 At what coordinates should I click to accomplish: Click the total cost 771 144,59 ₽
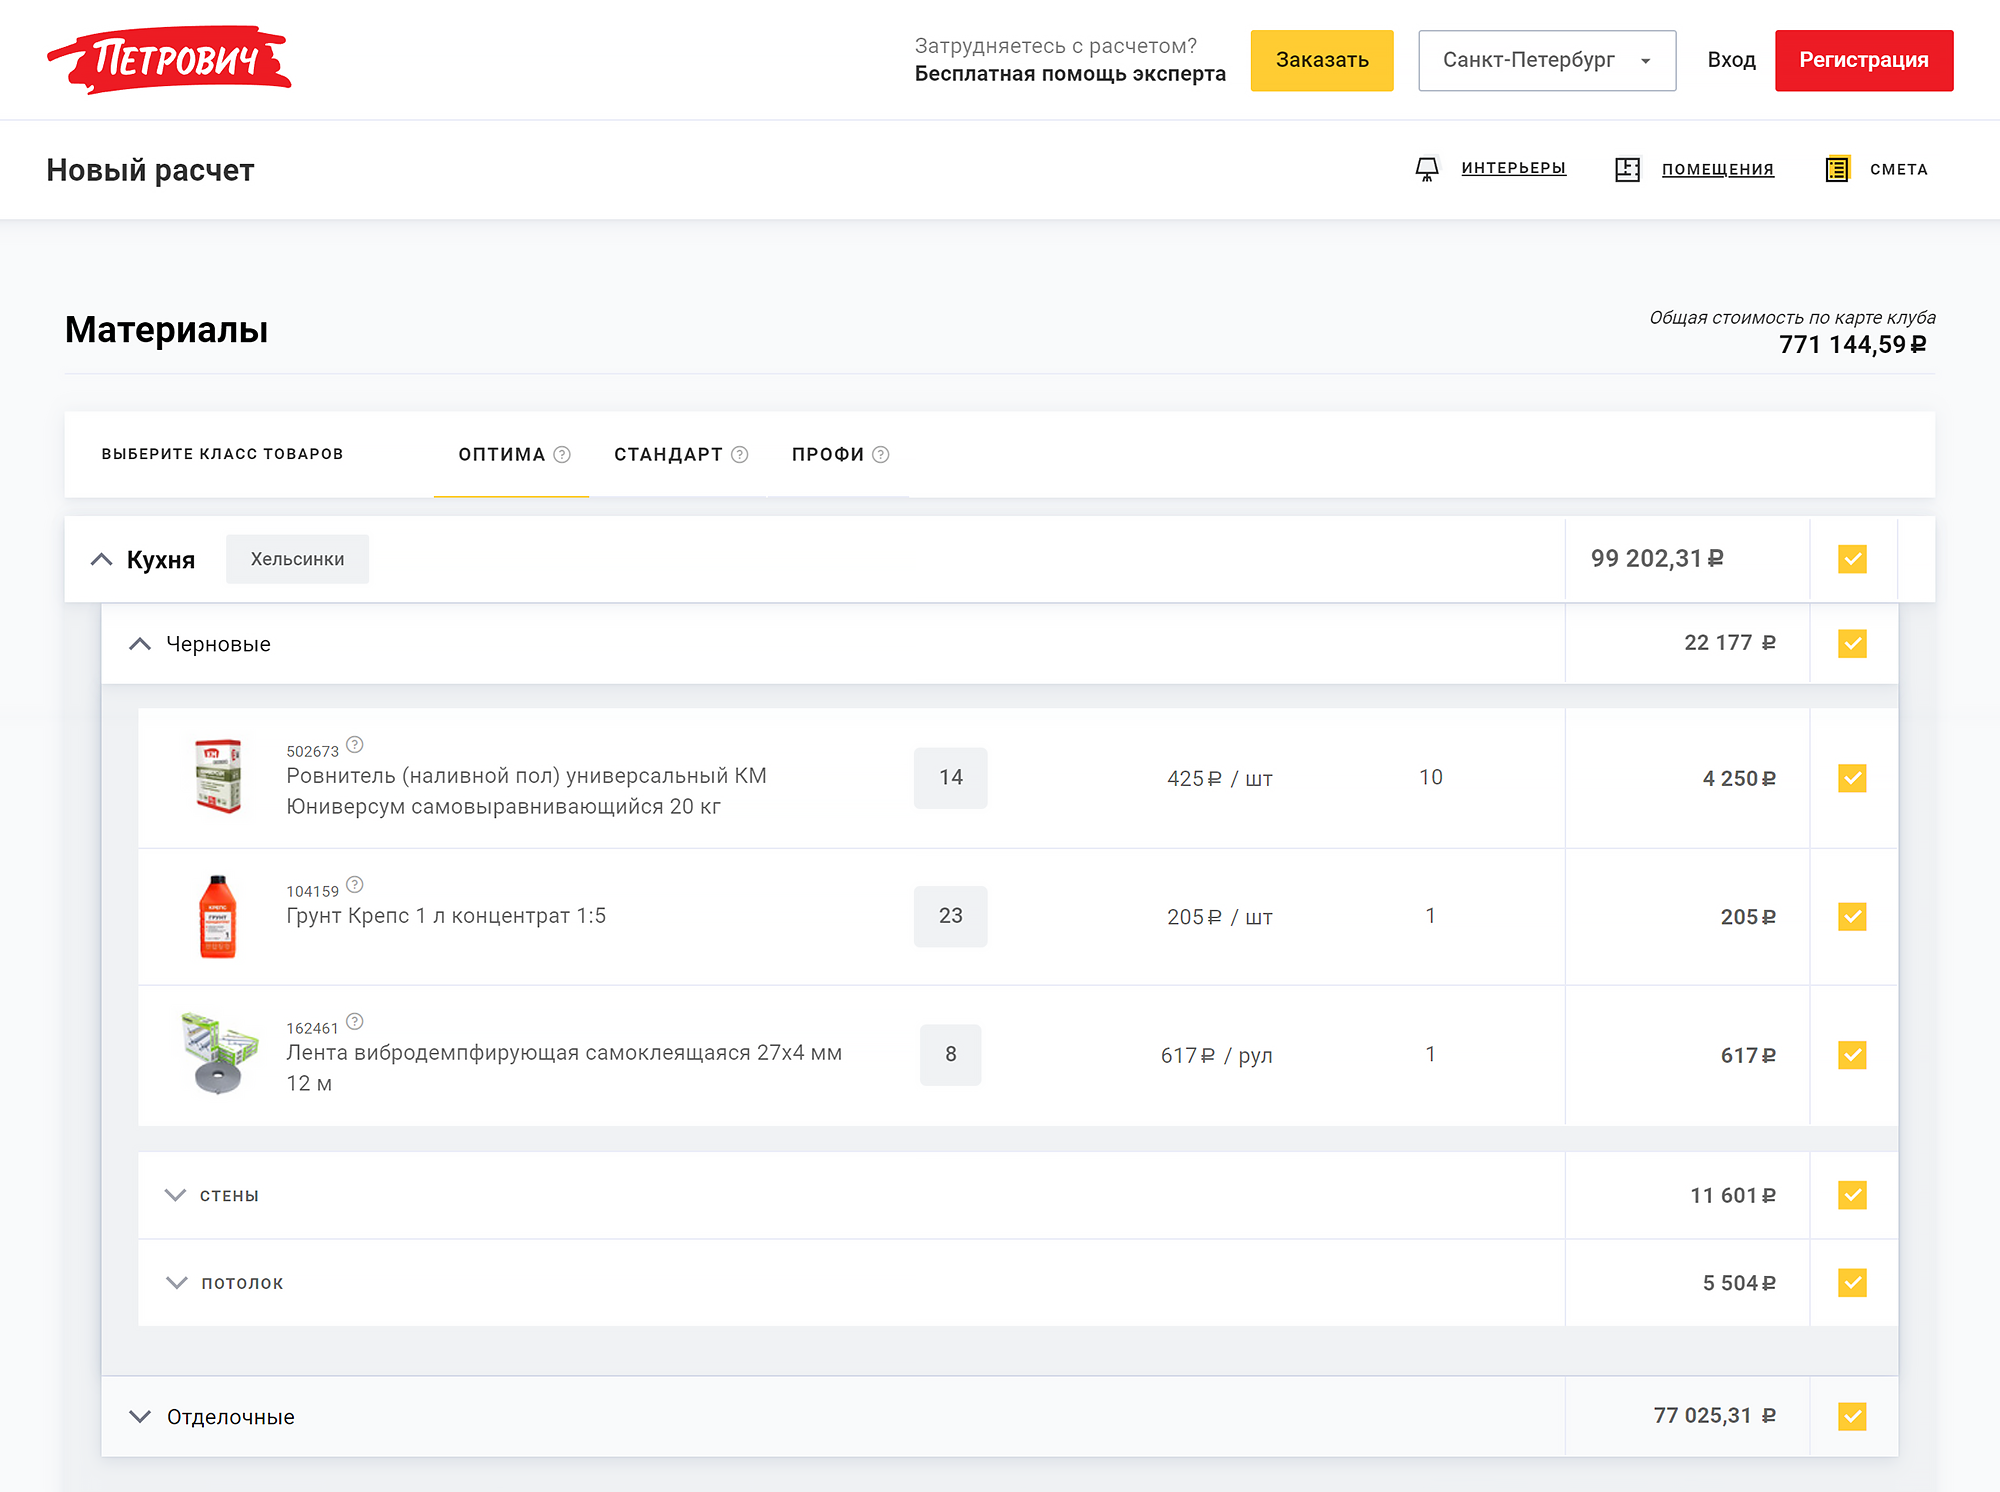click(1852, 345)
